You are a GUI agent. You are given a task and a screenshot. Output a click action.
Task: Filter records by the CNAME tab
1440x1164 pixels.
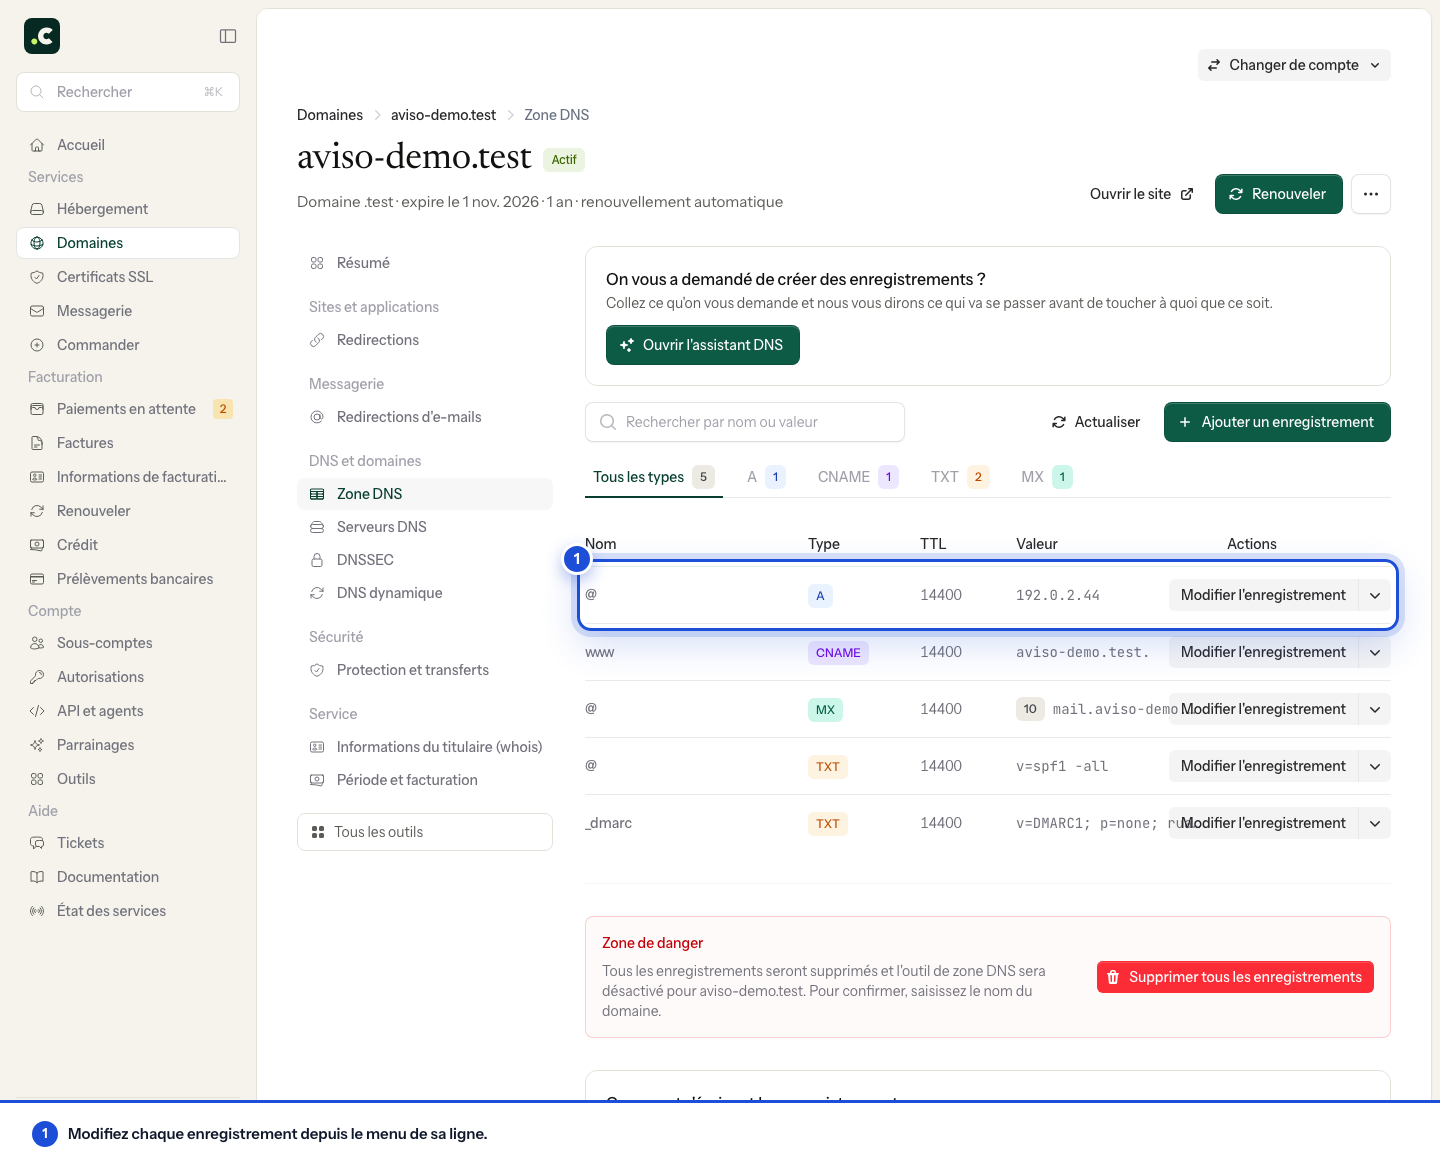coord(858,477)
